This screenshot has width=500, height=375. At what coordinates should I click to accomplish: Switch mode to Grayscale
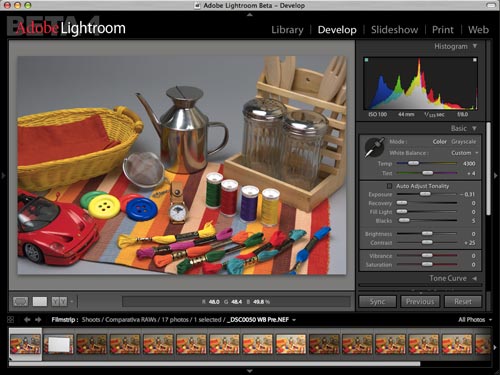[463, 142]
